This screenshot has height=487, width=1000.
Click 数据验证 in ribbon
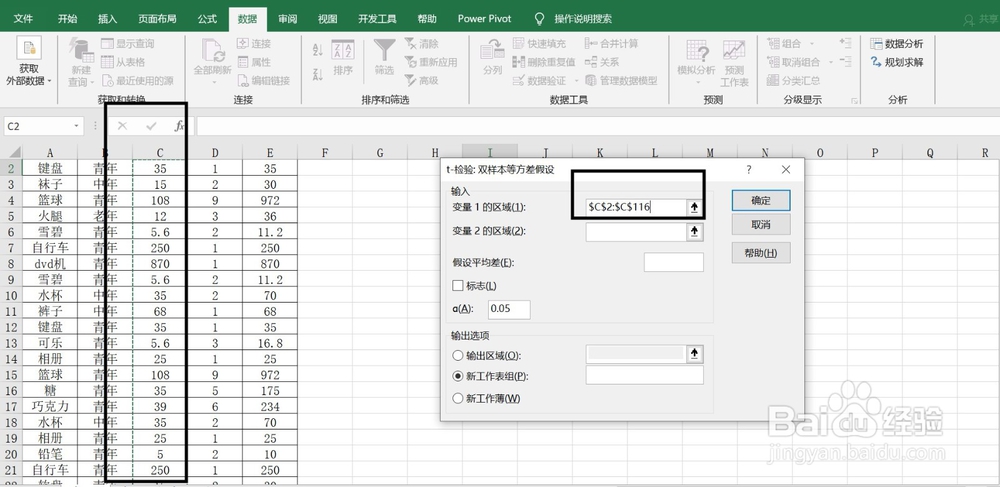click(539, 80)
